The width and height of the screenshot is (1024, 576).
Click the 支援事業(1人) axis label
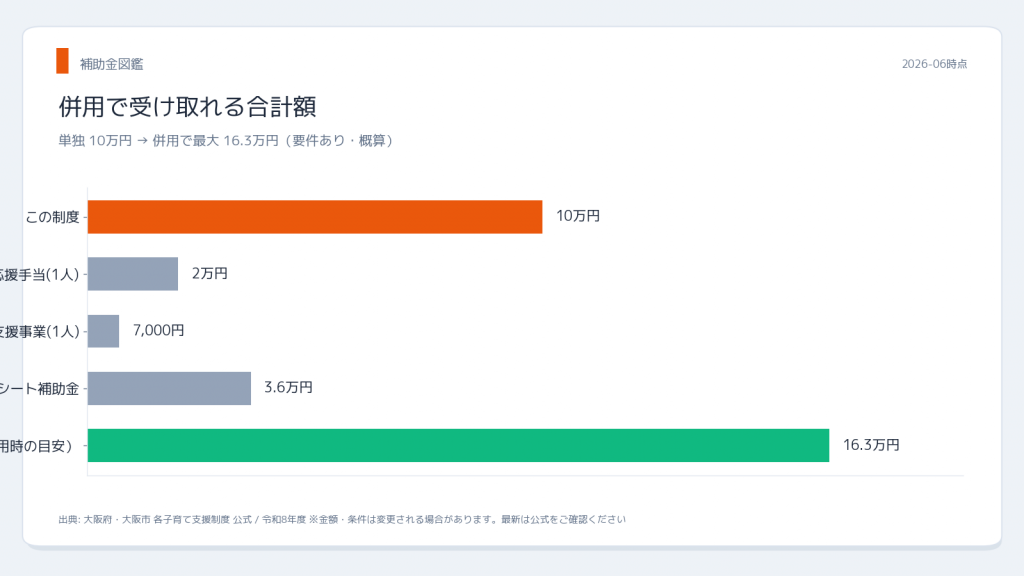[39, 332]
